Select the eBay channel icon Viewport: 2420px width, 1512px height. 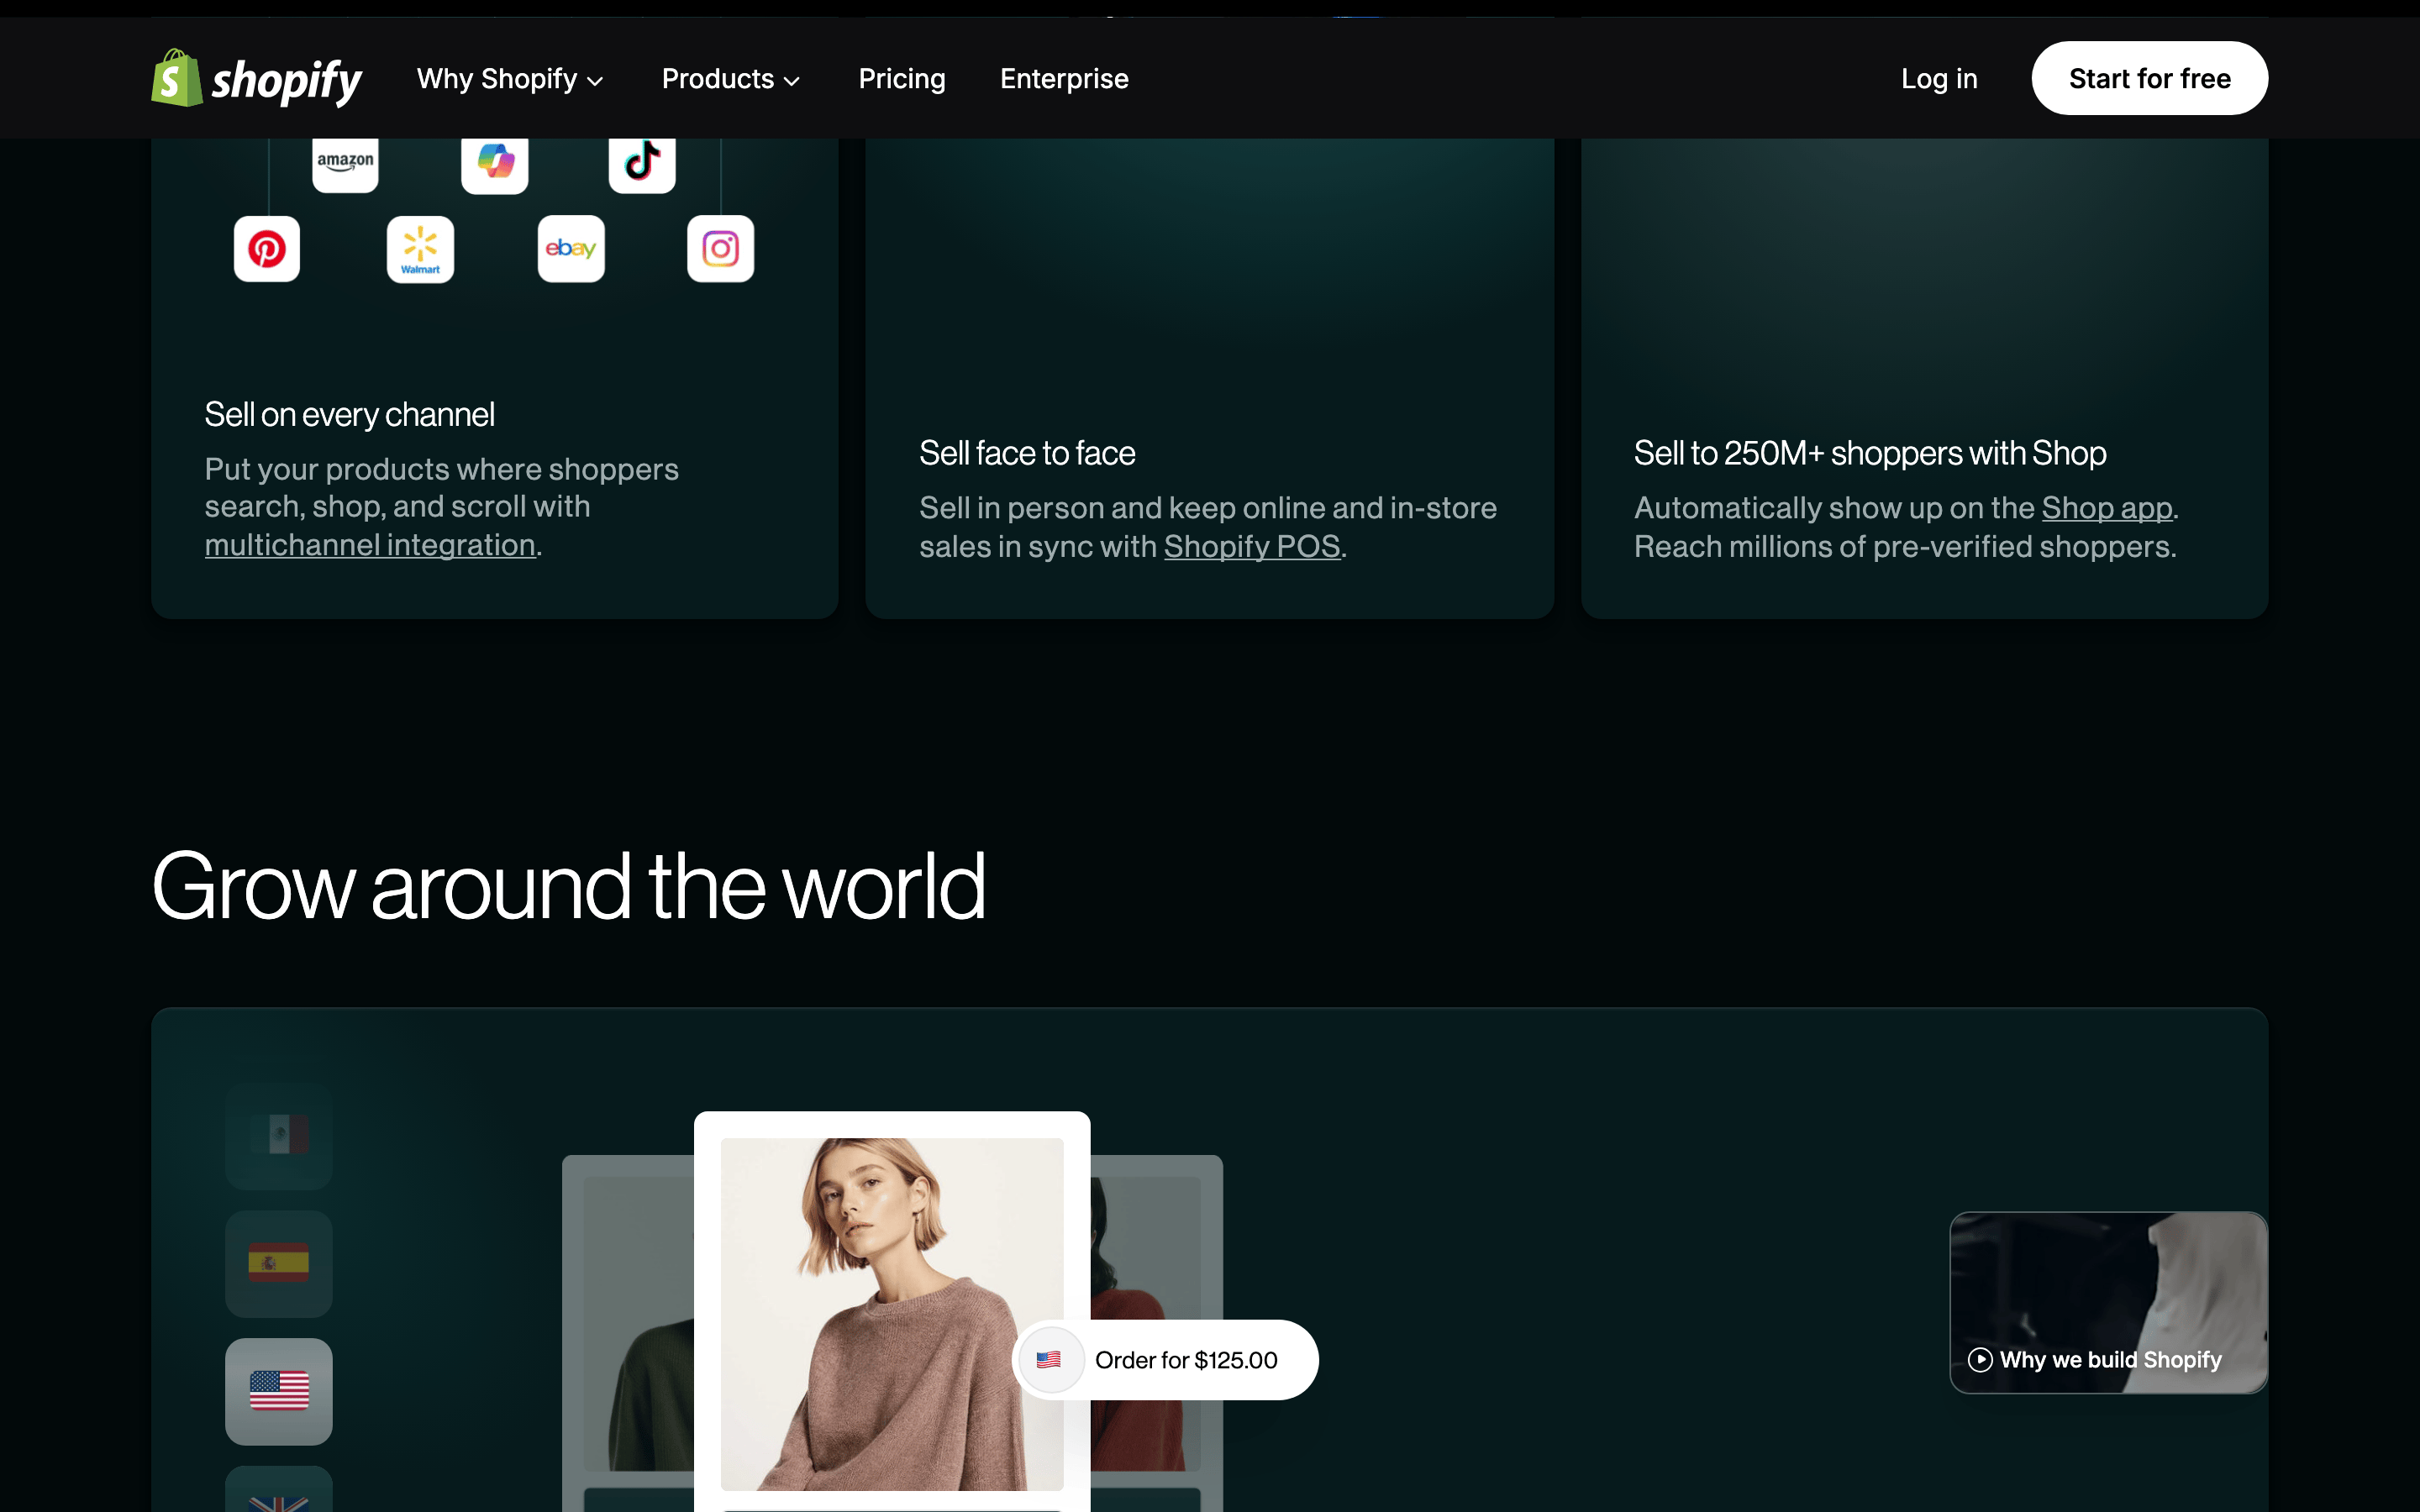pos(571,249)
